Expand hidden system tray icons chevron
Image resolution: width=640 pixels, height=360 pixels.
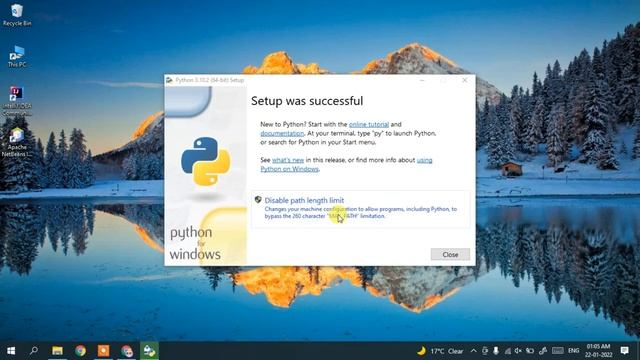(473, 351)
